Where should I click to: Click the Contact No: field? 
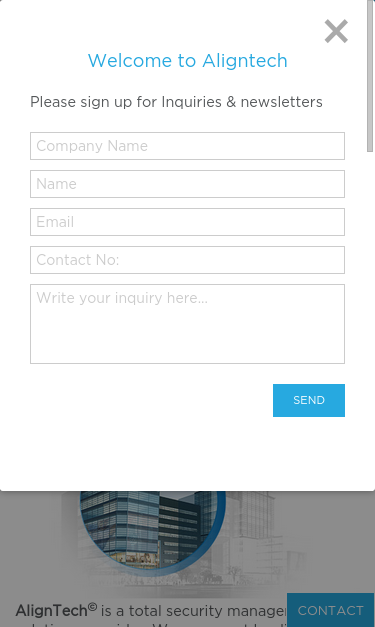tap(187, 260)
